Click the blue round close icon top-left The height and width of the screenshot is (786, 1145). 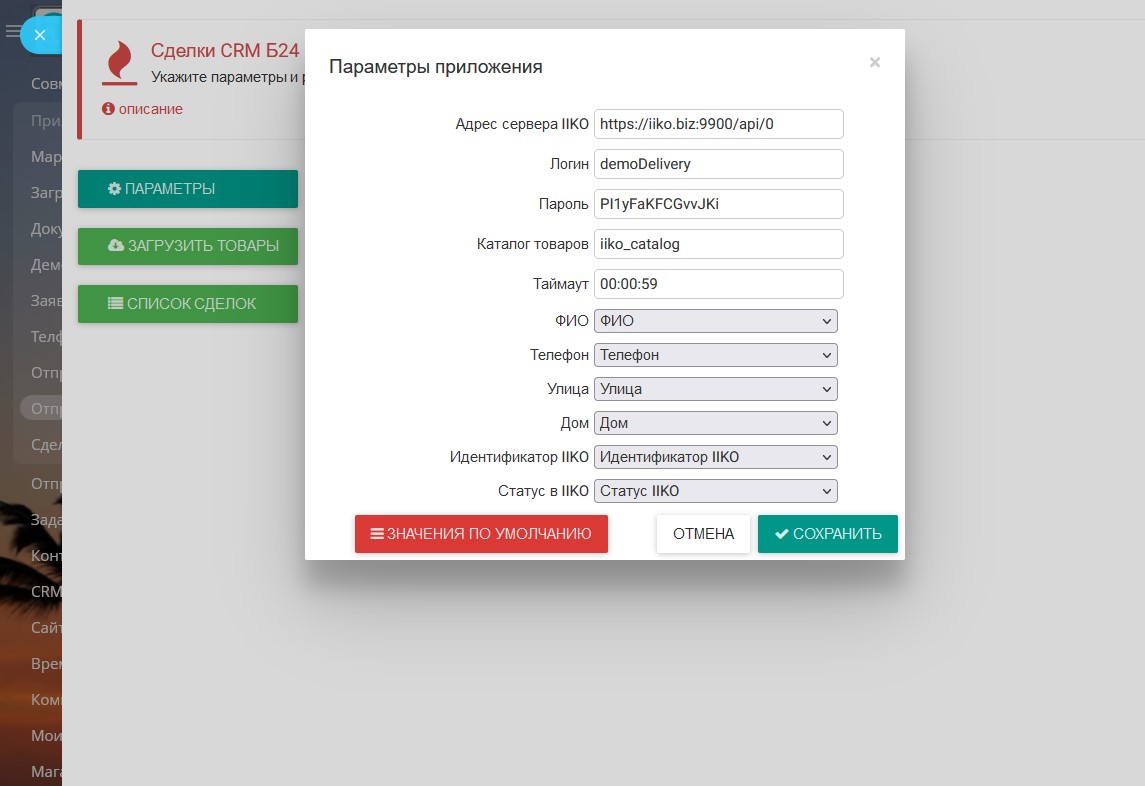40,34
